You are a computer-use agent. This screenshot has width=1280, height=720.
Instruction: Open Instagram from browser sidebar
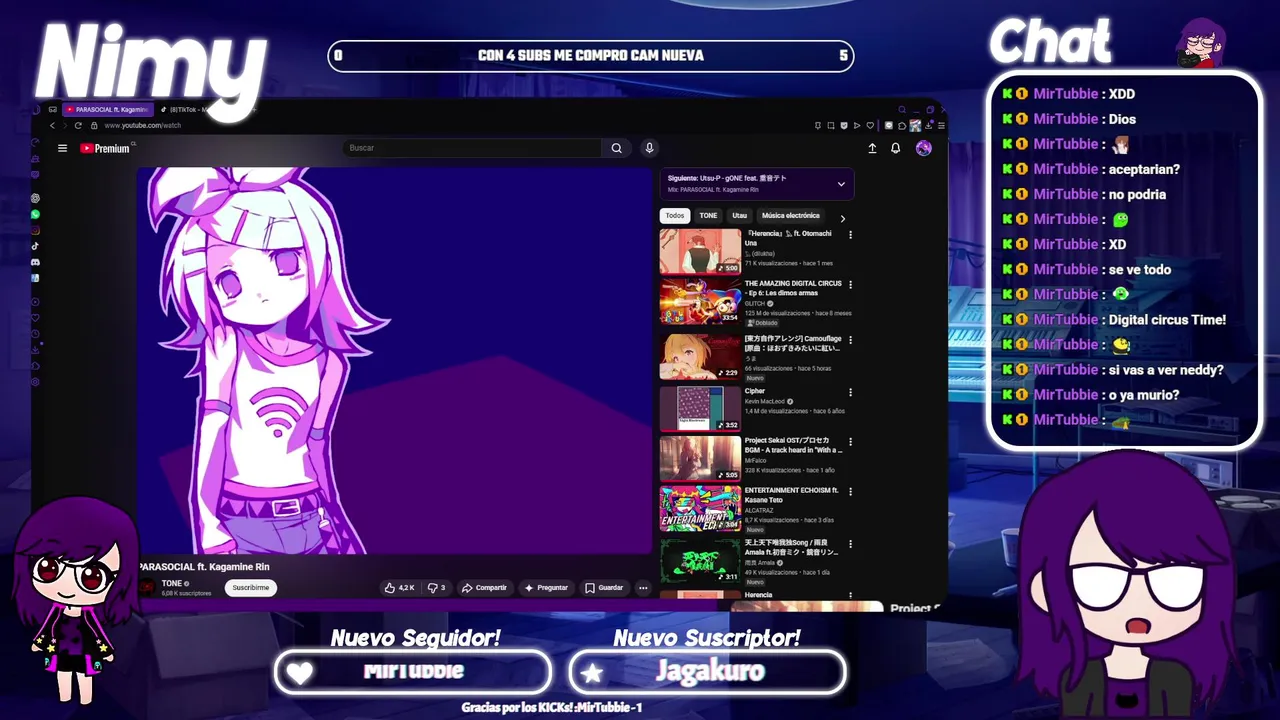(x=35, y=230)
